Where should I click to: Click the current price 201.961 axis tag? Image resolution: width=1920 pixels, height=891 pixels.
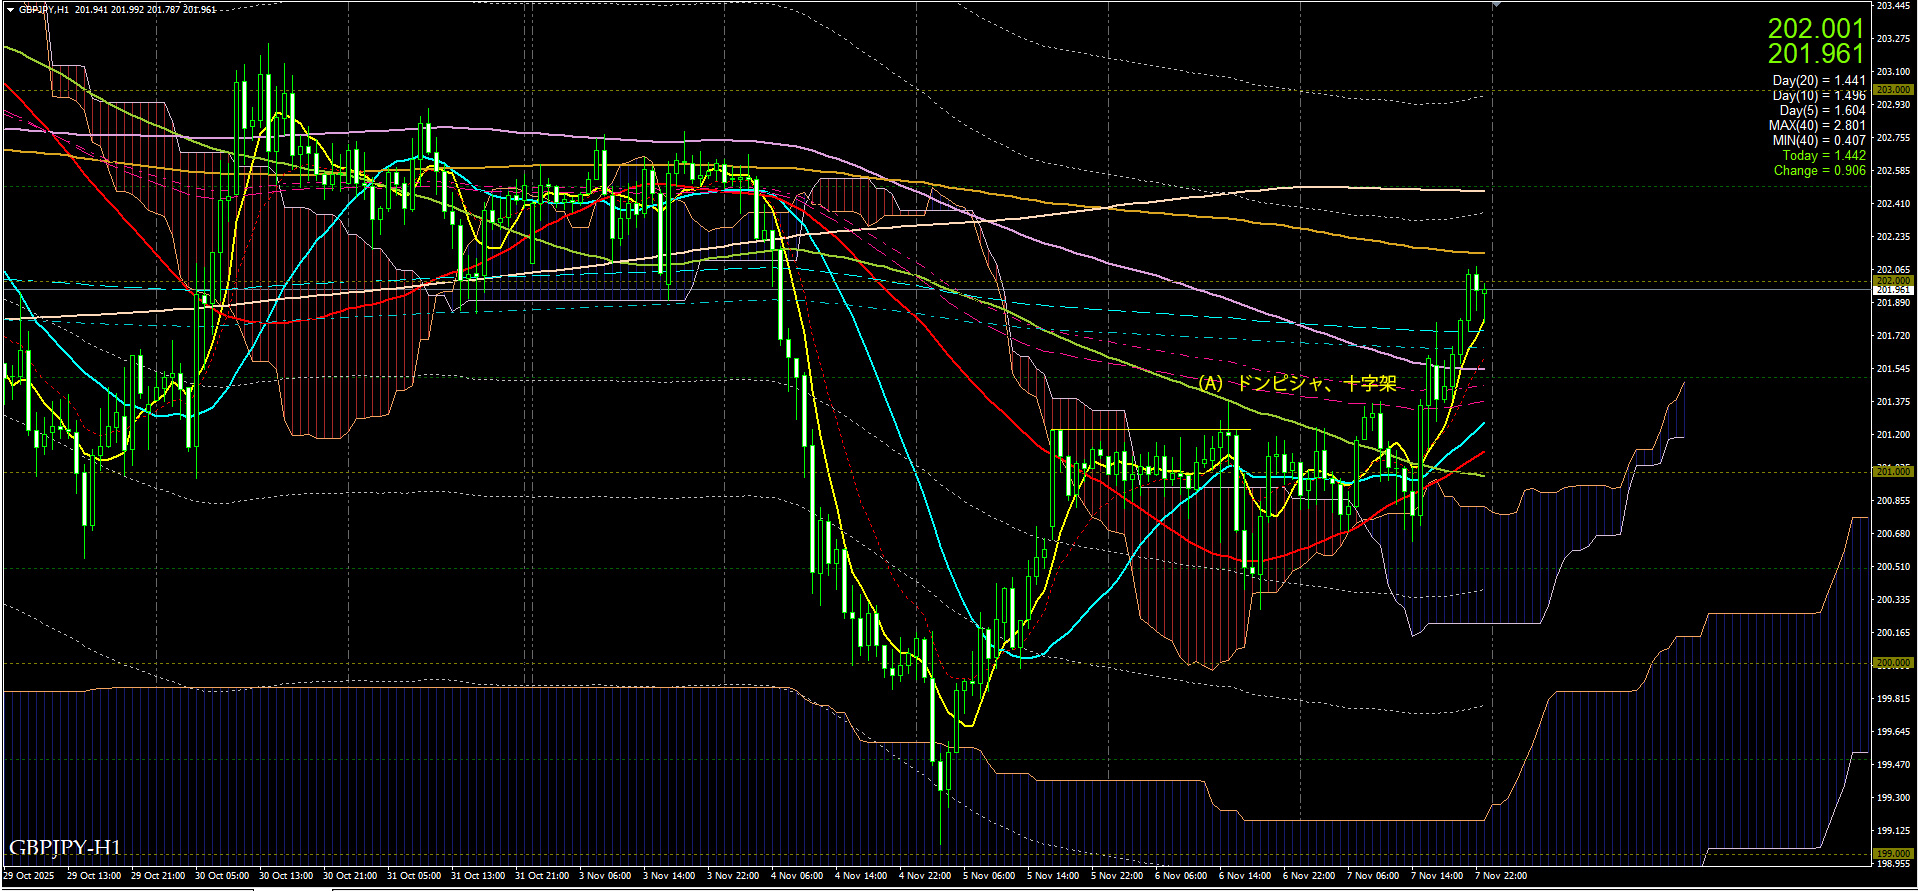(1893, 290)
